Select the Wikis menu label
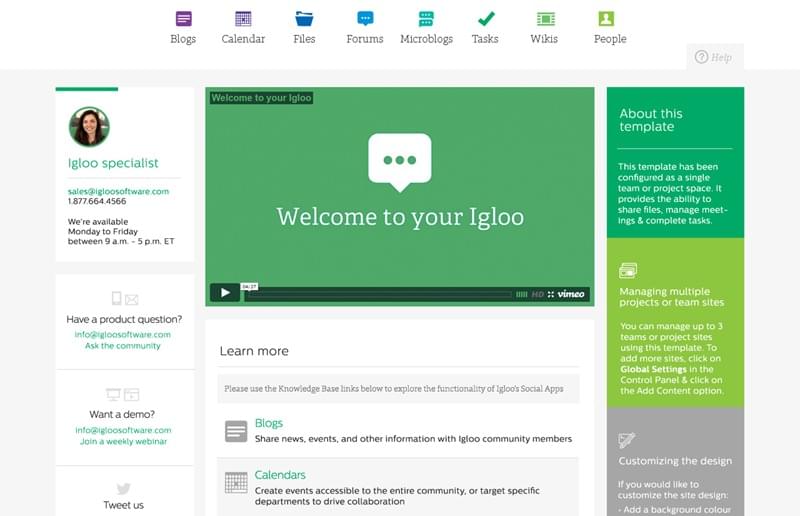Viewport: 800px width, 516px height. (544, 39)
